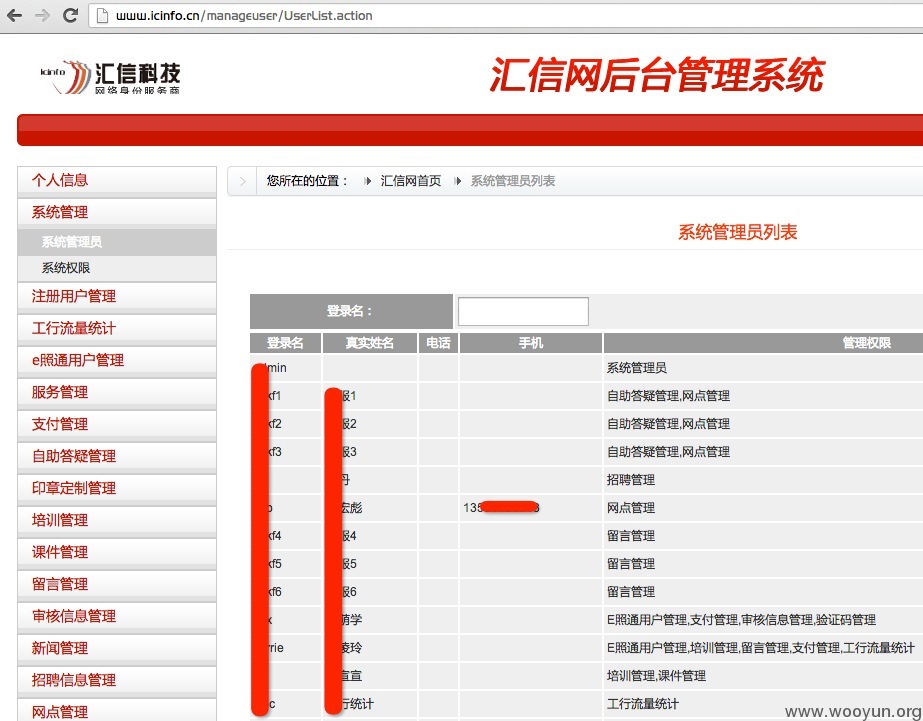Open e照通用户管理 sidebar menu

coord(117,360)
